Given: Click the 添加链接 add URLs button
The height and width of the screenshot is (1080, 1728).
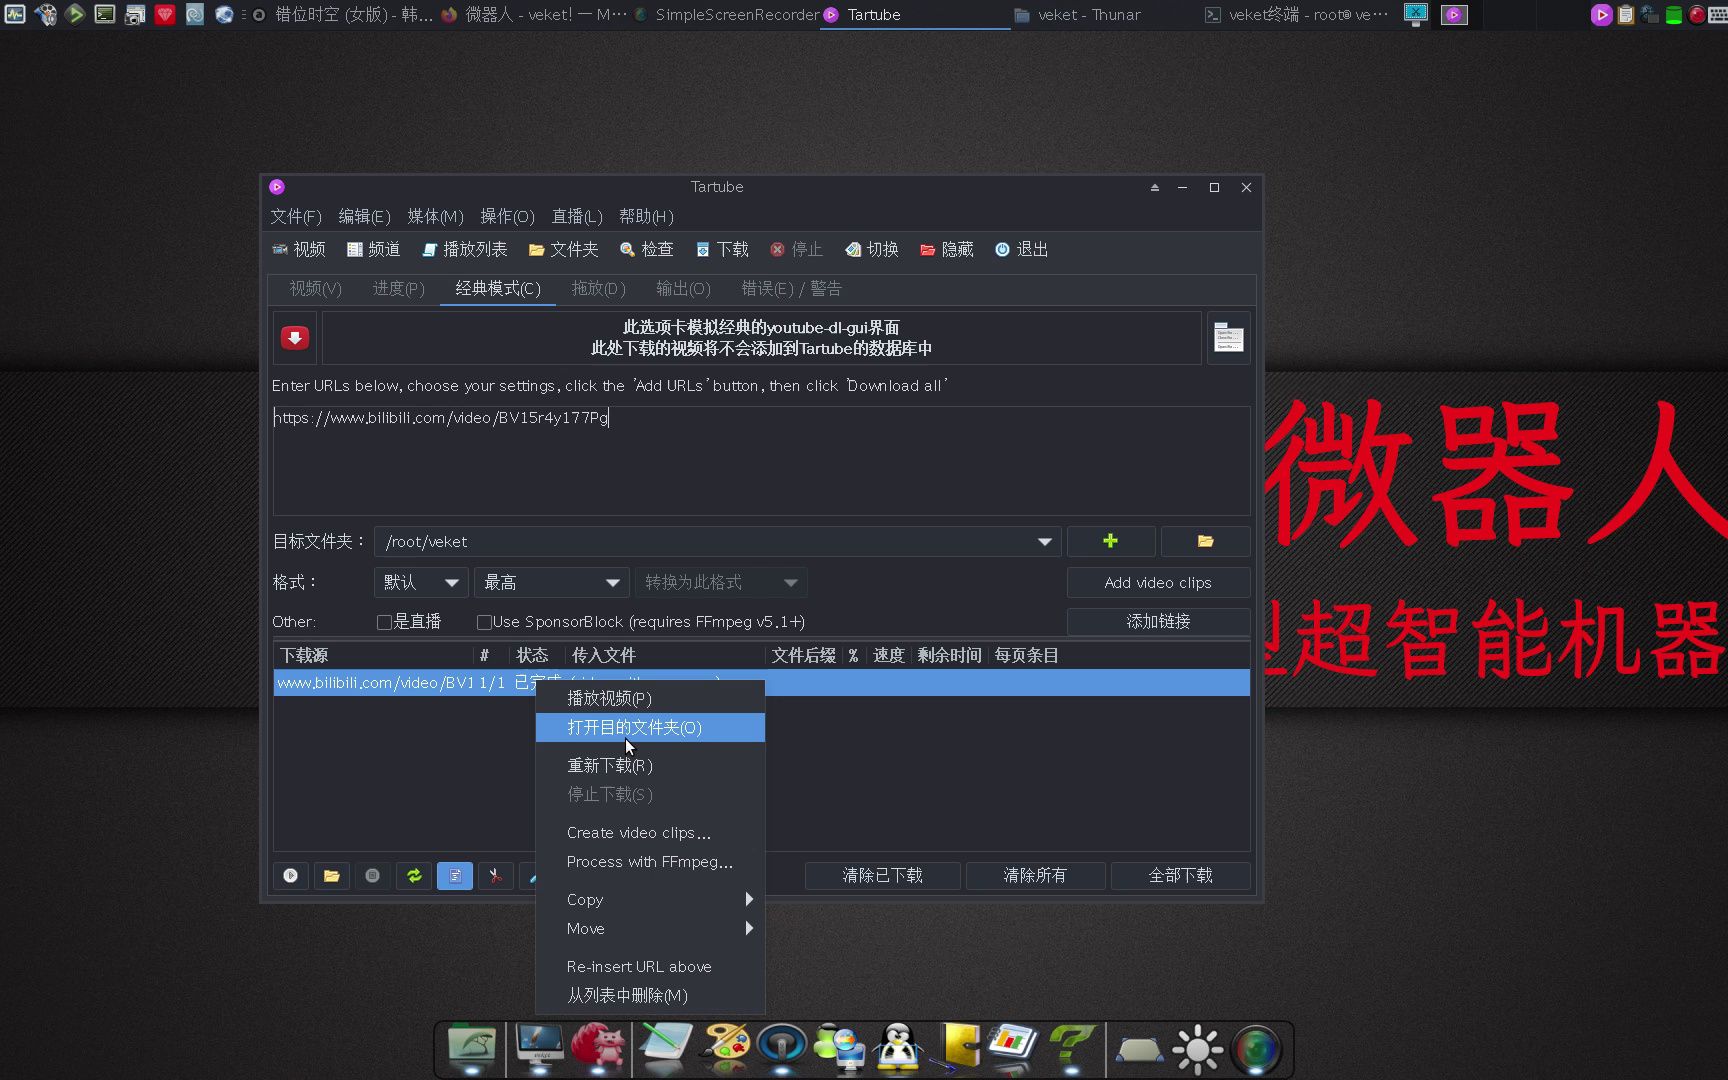Looking at the screenshot, I should coord(1158,621).
